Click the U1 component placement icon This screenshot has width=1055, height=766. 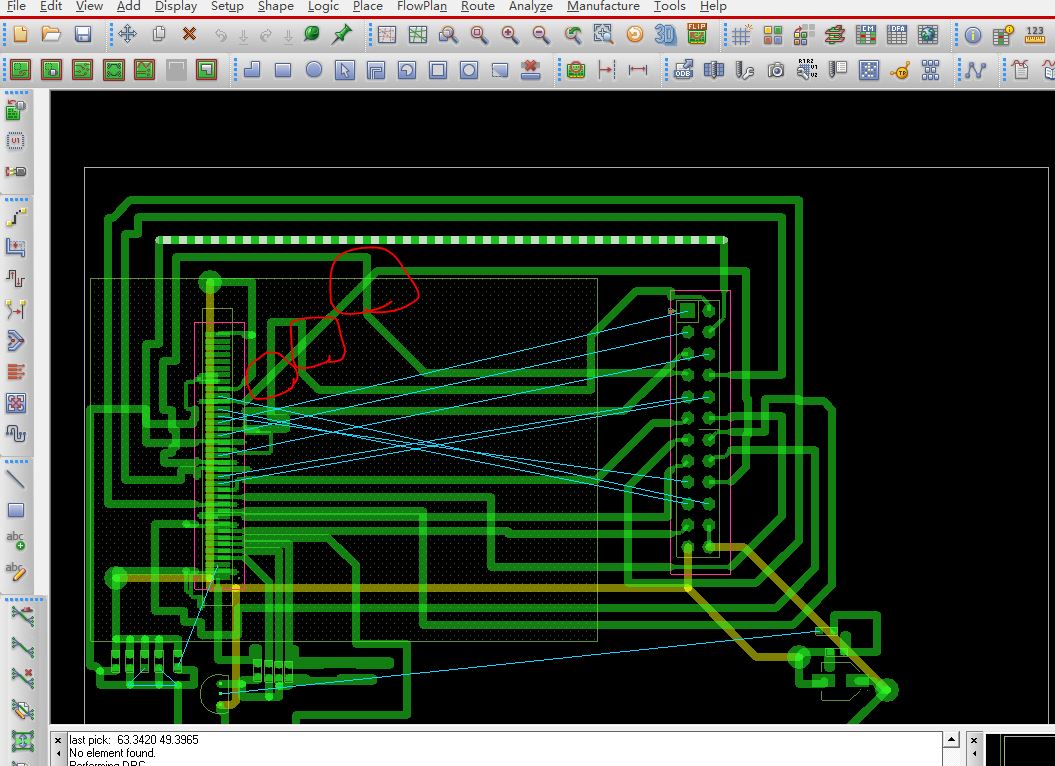[x=16, y=141]
